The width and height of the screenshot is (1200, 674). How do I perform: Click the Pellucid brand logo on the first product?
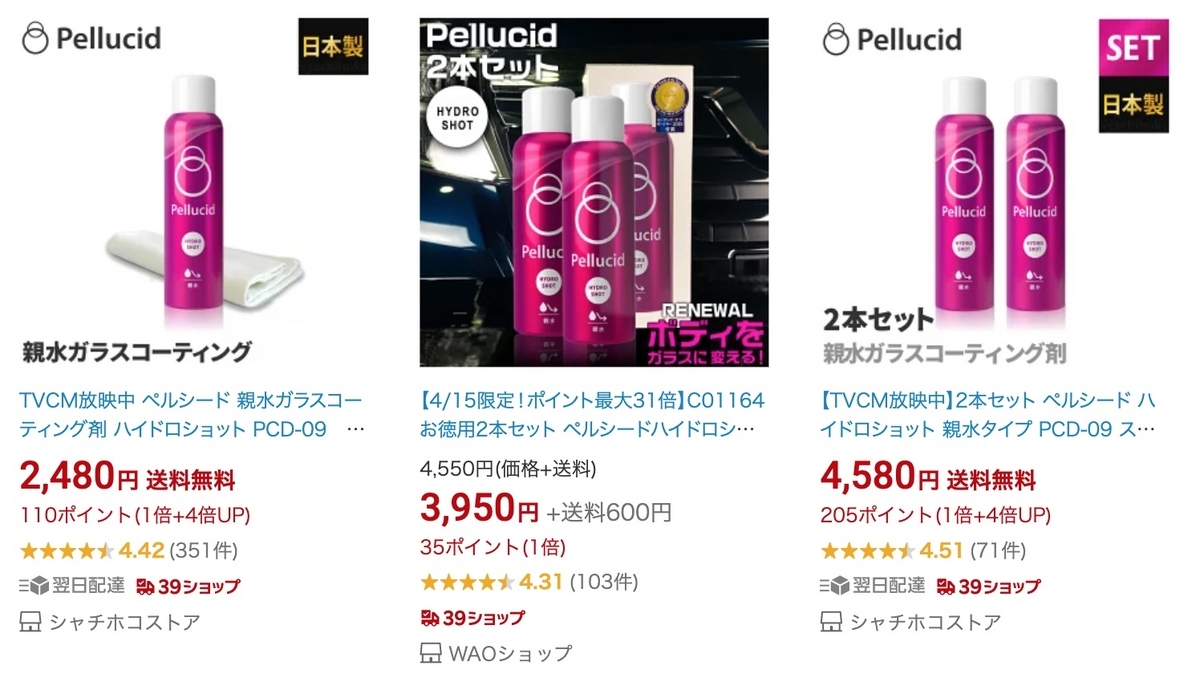click(92, 38)
